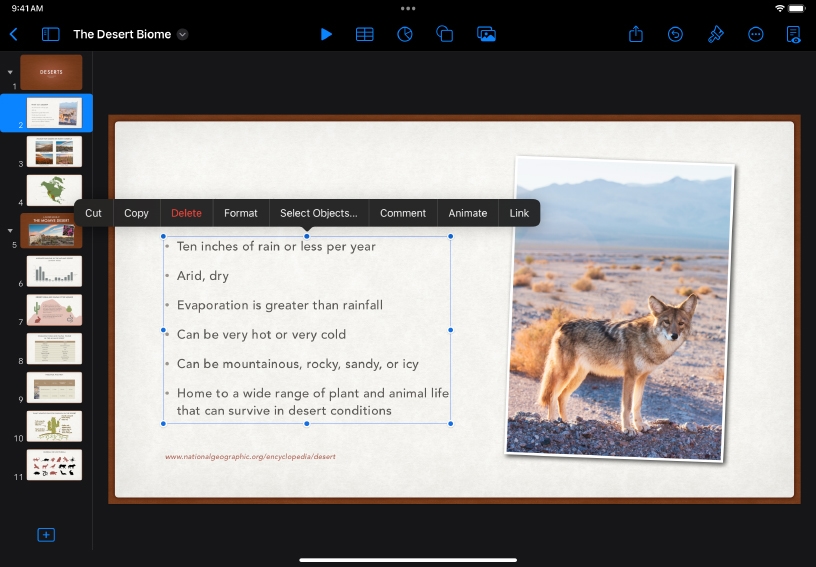Insert a table from the toolbar
816x567 pixels.
pyautogui.click(x=365, y=34)
